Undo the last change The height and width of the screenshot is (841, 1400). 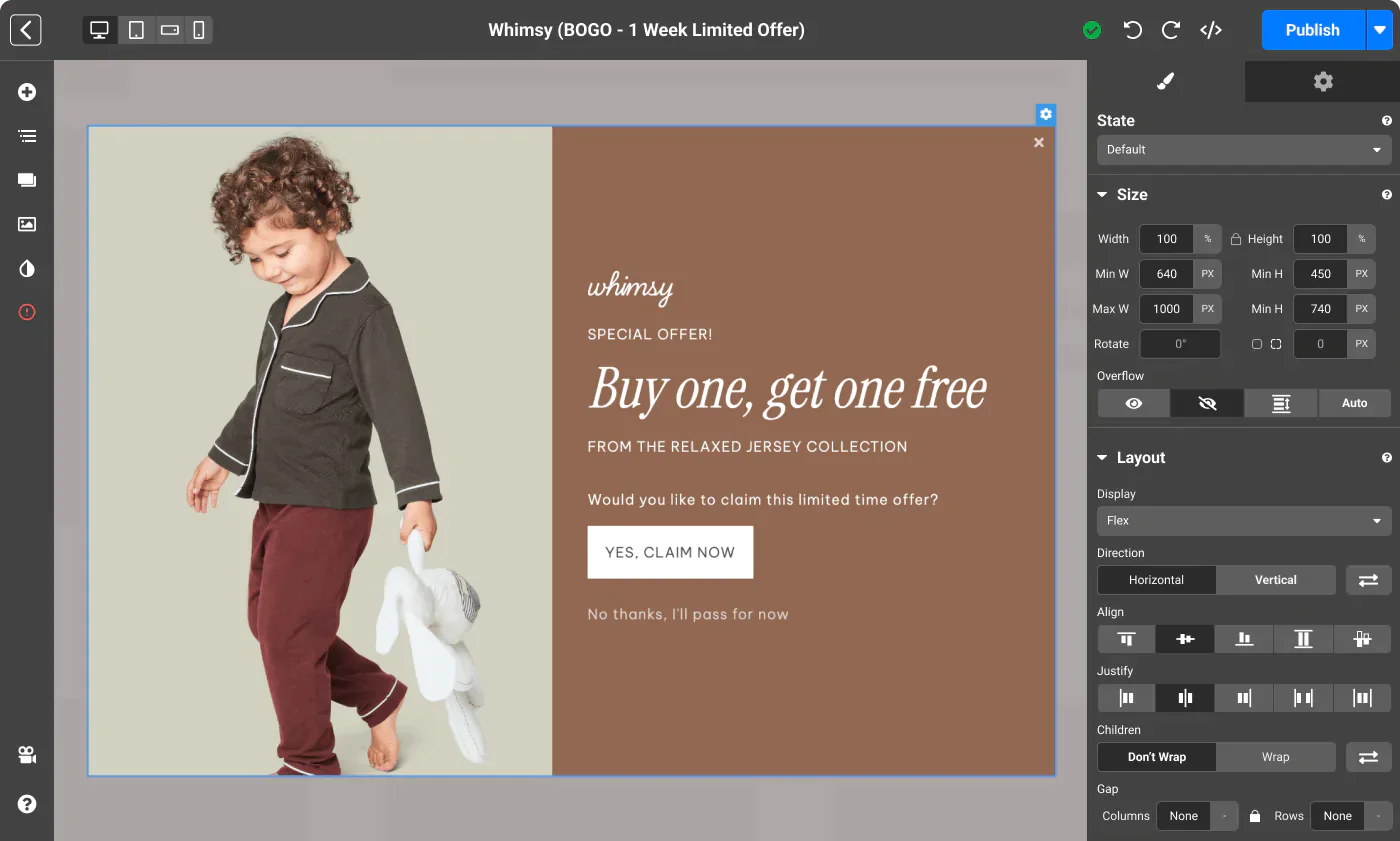1132,30
